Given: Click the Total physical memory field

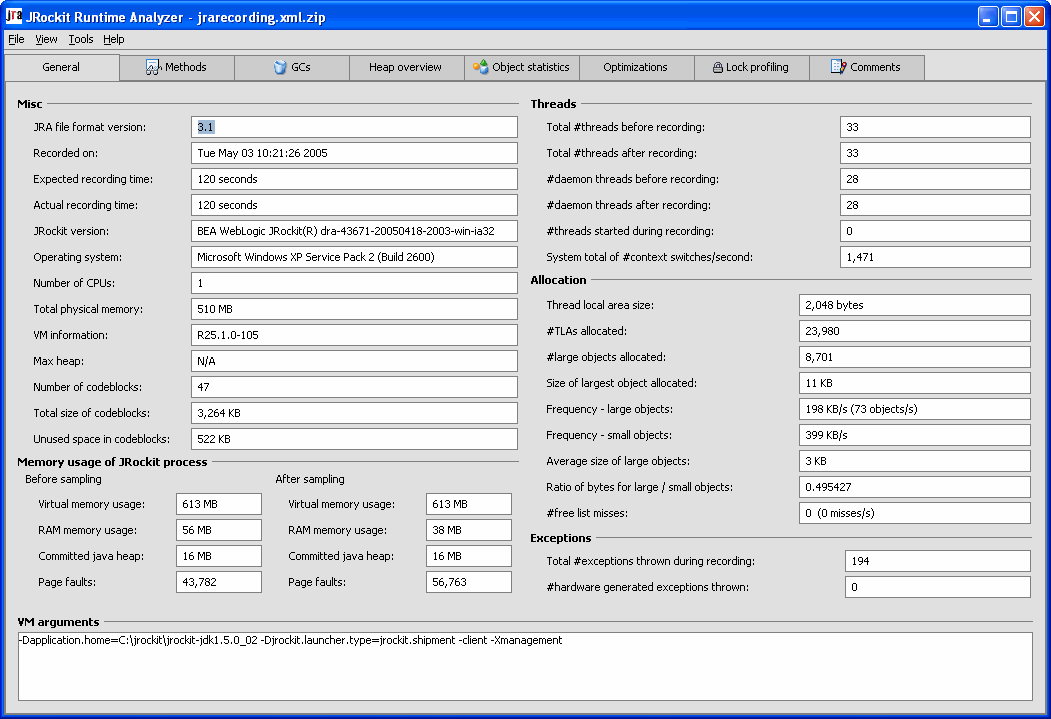Looking at the screenshot, I should [354, 310].
